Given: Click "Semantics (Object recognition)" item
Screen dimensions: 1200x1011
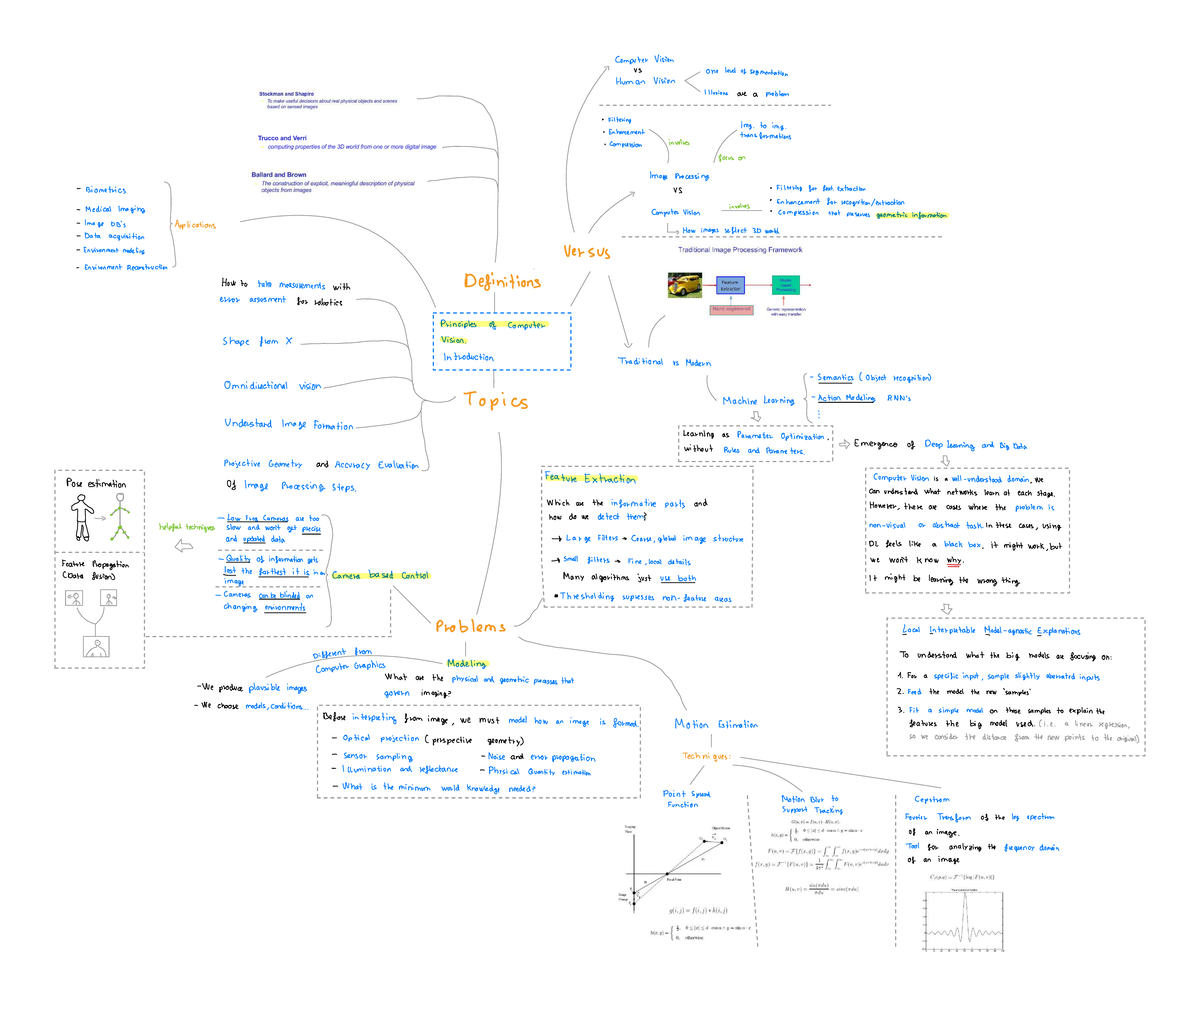Looking at the screenshot, I should click(874, 378).
